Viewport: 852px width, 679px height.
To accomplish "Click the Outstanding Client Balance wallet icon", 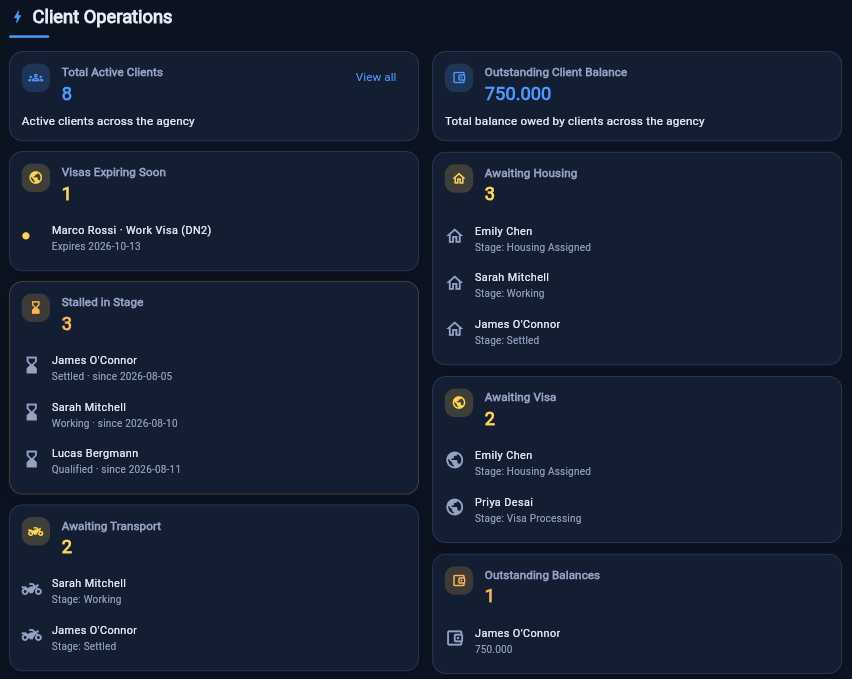I will 459,78.
